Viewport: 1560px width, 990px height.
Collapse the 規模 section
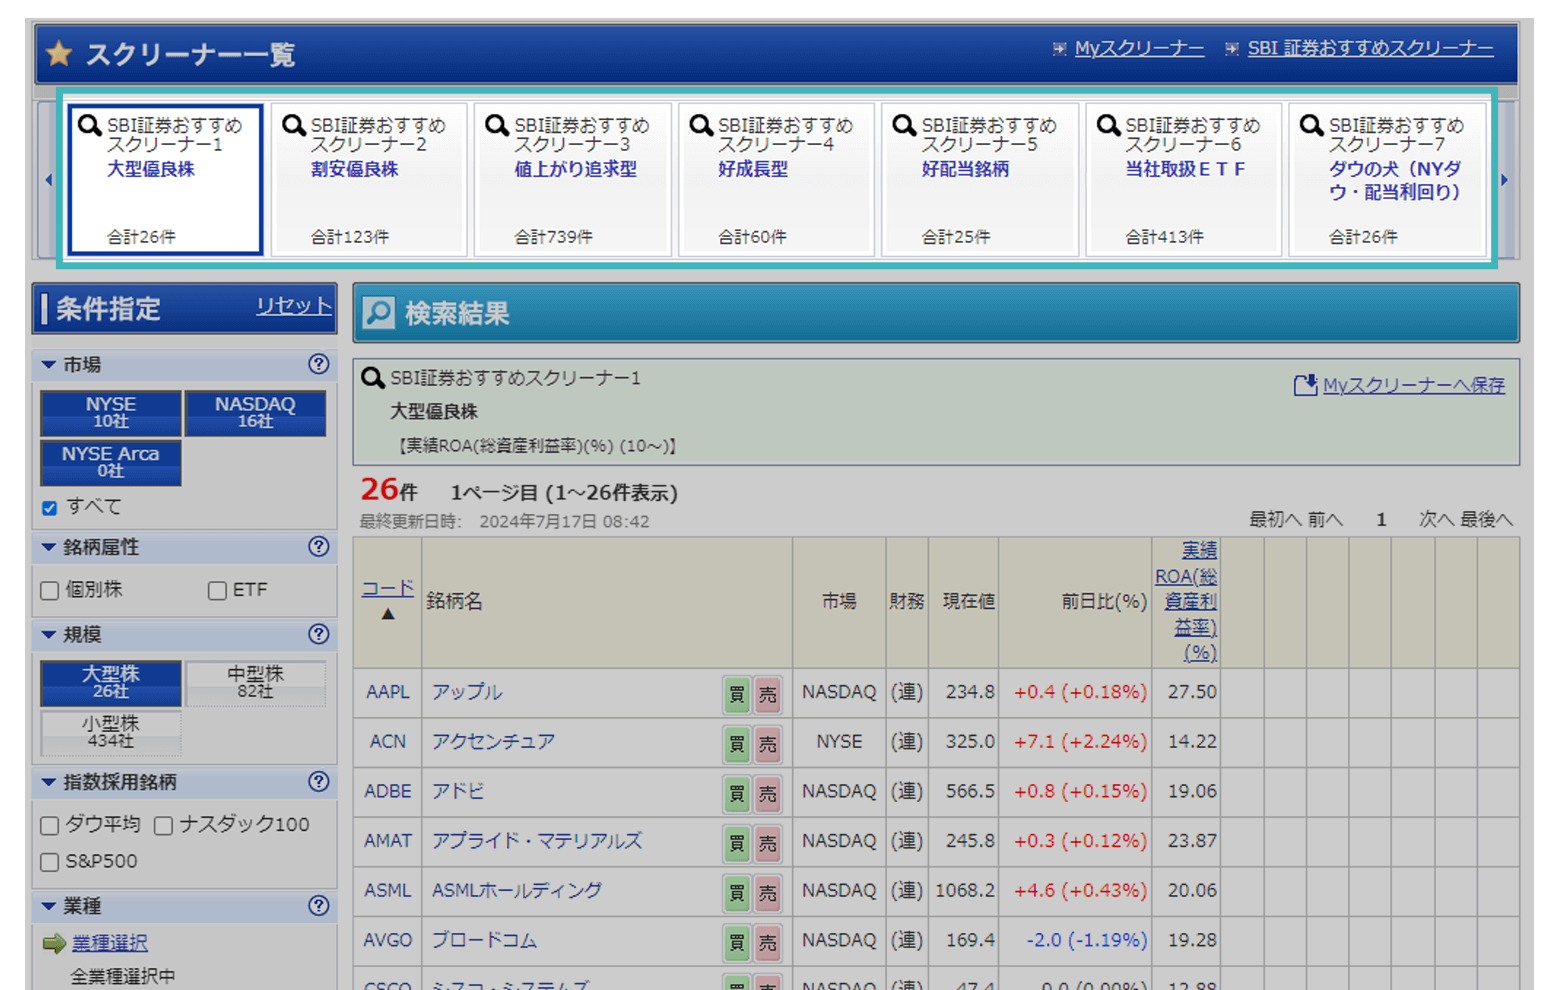[x=48, y=634]
